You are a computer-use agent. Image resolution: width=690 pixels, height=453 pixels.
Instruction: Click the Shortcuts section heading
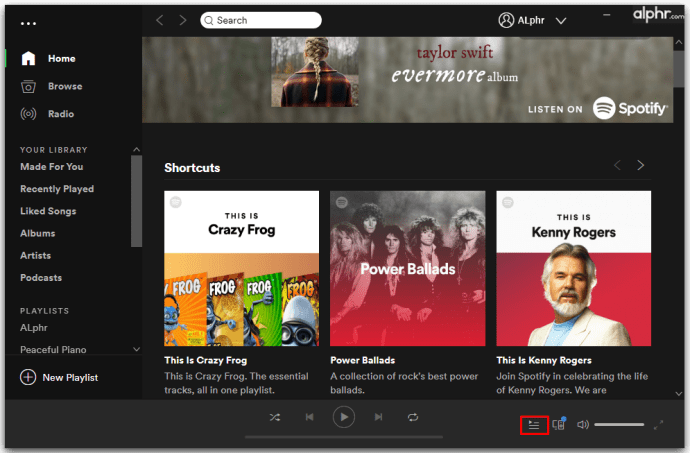[192, 168]
